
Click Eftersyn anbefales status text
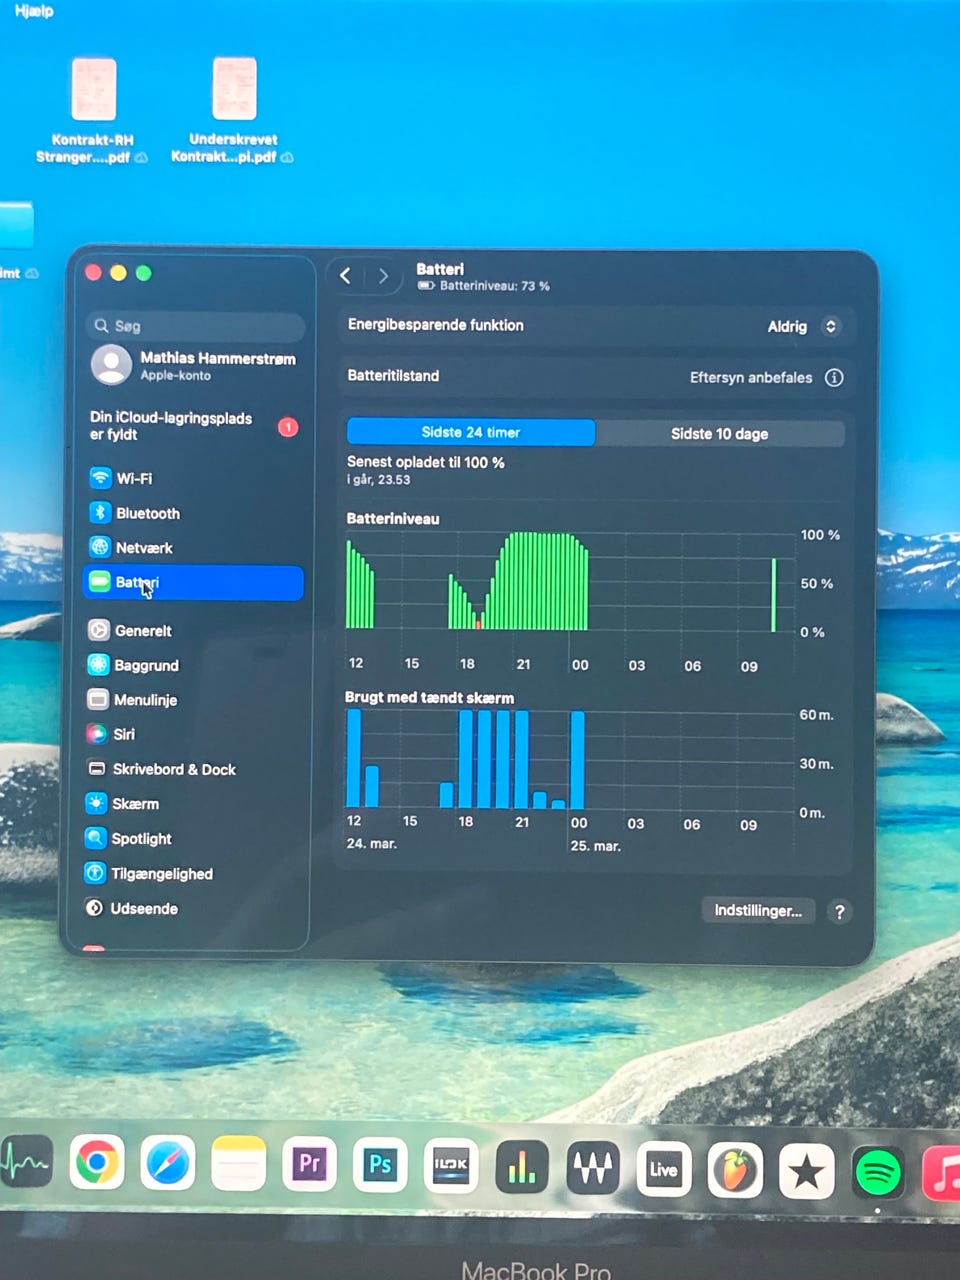[x=751, y=377]
